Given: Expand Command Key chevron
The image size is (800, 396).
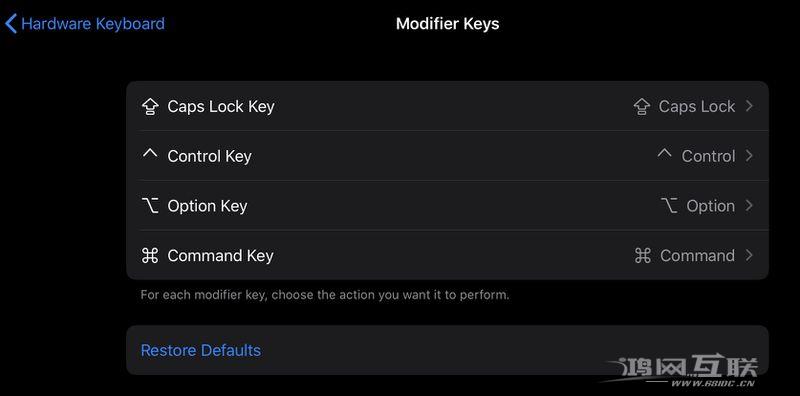Looking at the screenshot, I should [x=748, y=255].
